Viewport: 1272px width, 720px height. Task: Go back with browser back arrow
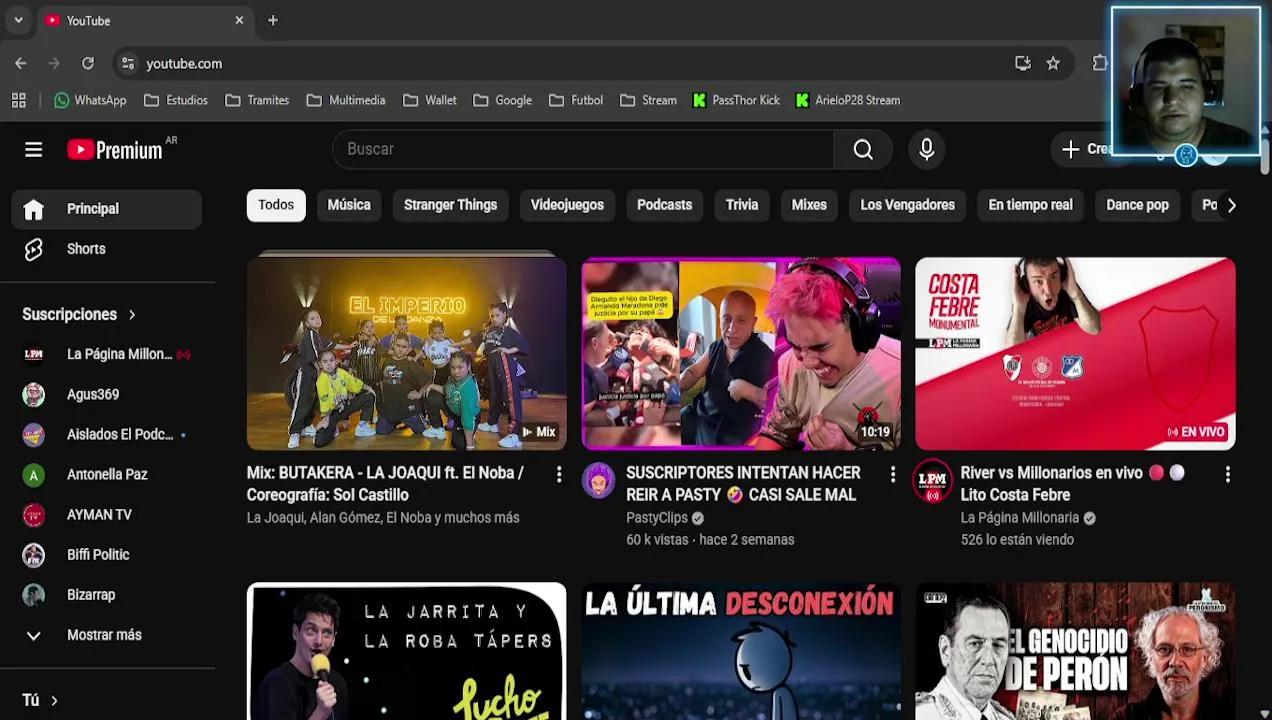coord(21,63)
